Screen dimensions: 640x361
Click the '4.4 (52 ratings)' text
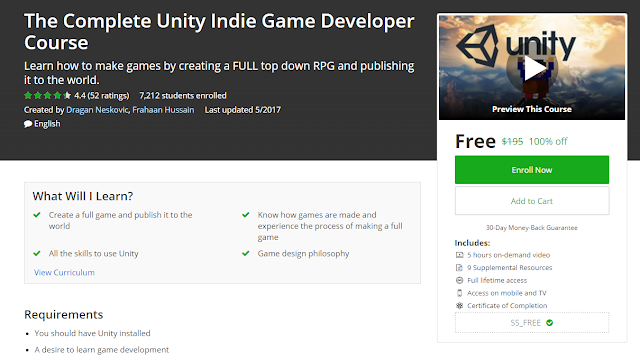coord(102,96)
